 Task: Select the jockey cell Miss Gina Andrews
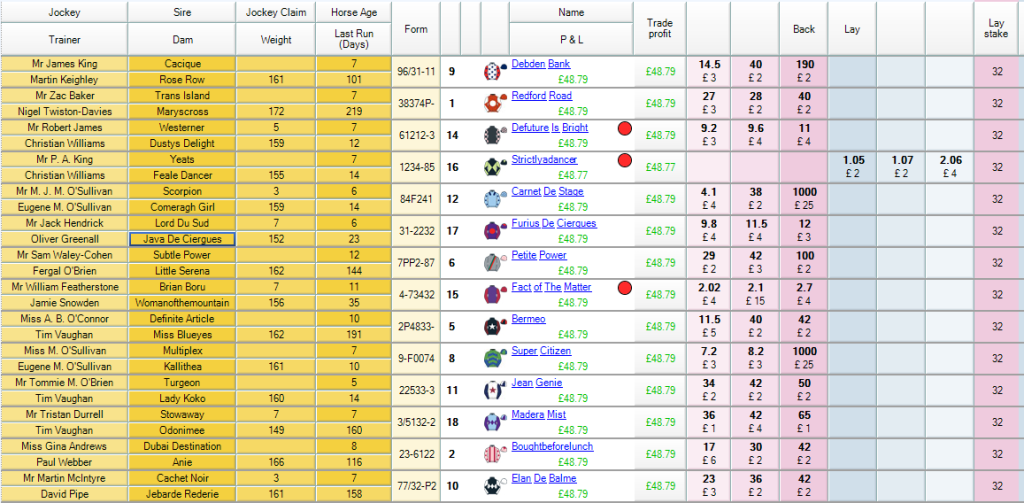coord(64,446)
